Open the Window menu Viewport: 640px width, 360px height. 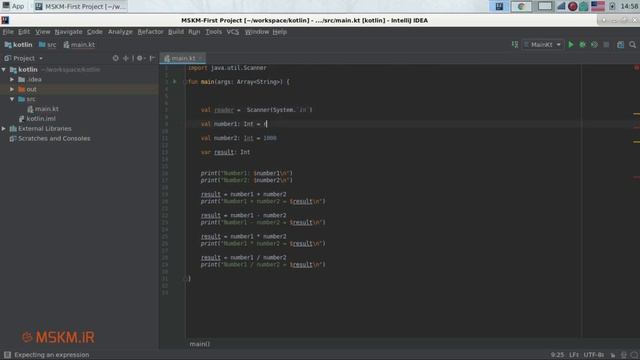tap(257, 32)
